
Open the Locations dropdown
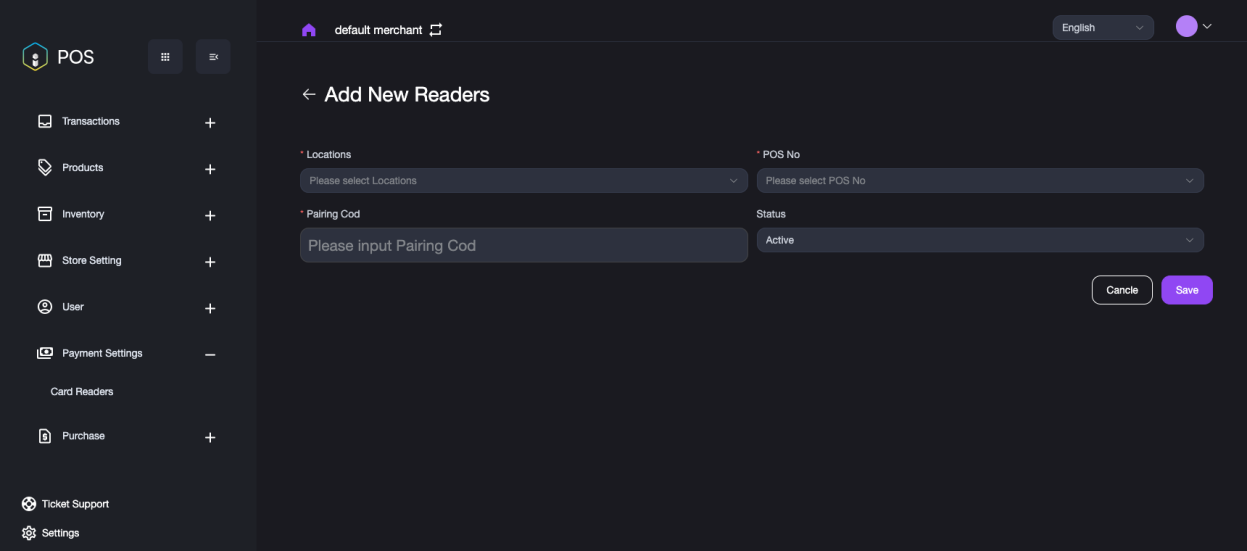[523, 181]
